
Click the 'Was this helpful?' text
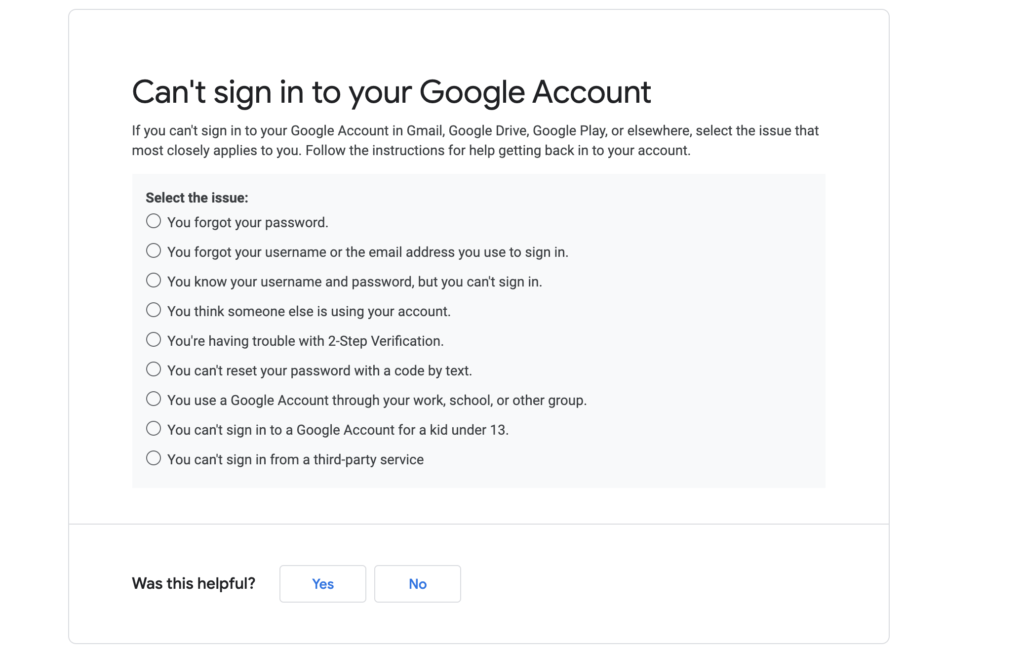pyautogui.click(x=193, y=584)
